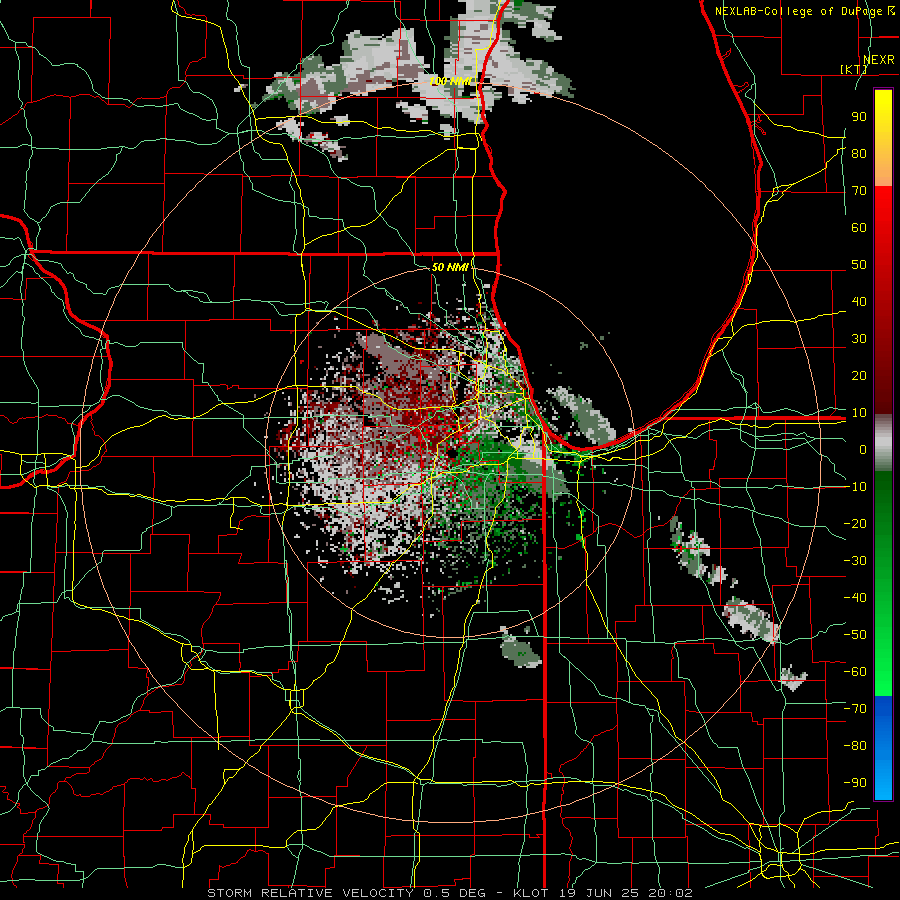Screen dimensions: 900x900
Task: Click the positive 60 scale value
Action: (x=859, y=227)
